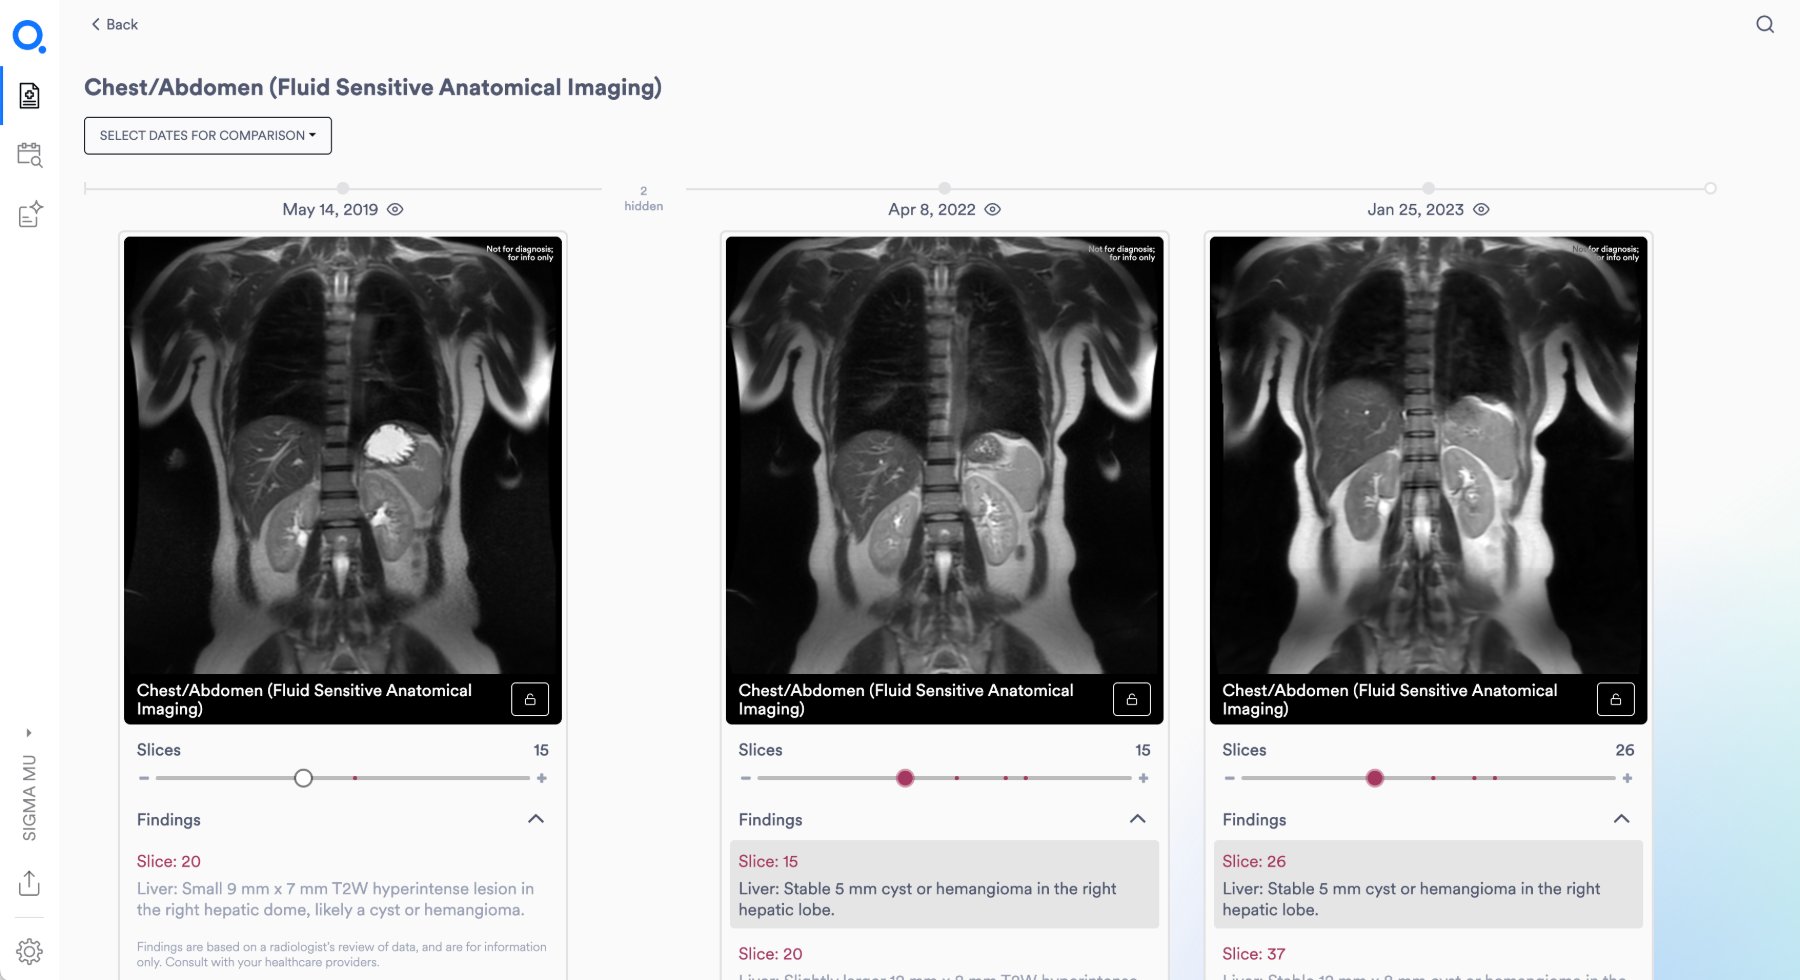Click the share/export icon in sidebar
Viewport: 1800px width, 980px height.
[x=30, y=883]
